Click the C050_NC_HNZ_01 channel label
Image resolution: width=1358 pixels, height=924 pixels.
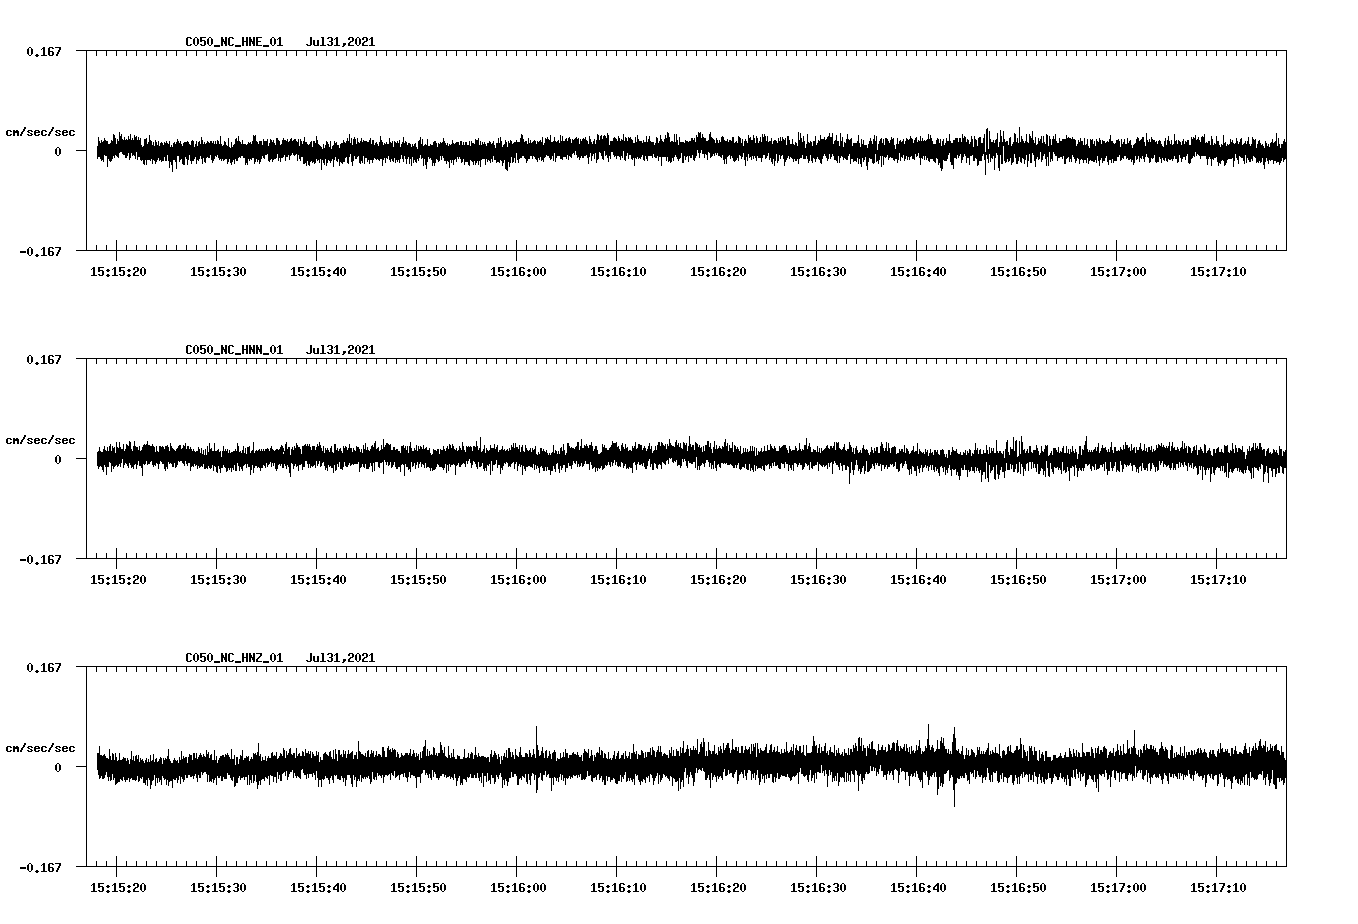(x=232, y=657)
